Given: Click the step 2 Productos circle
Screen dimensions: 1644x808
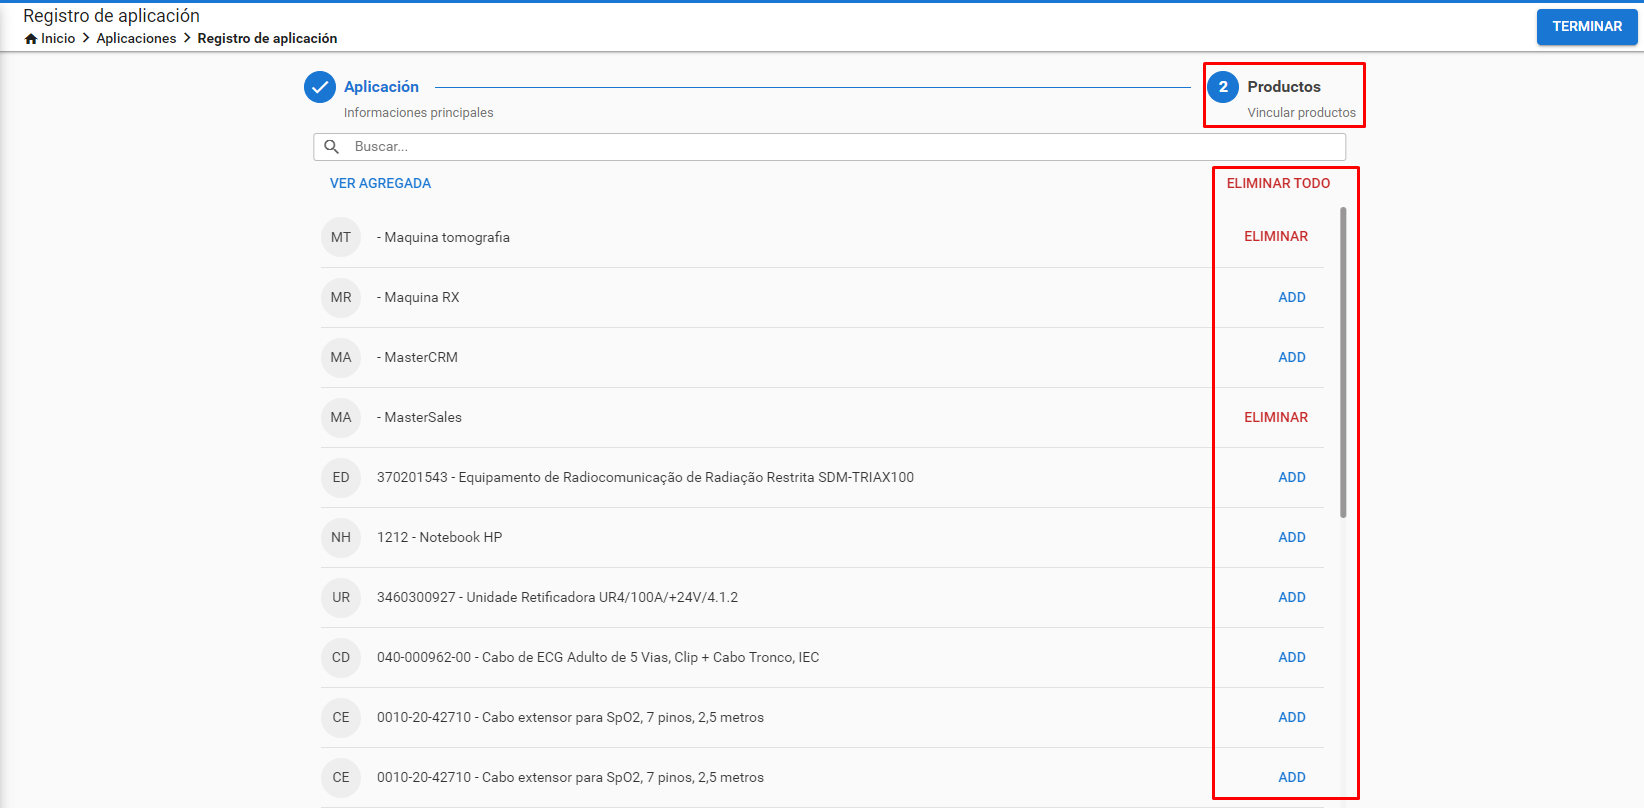Looking at the screenshot, I should point(1223,87).
